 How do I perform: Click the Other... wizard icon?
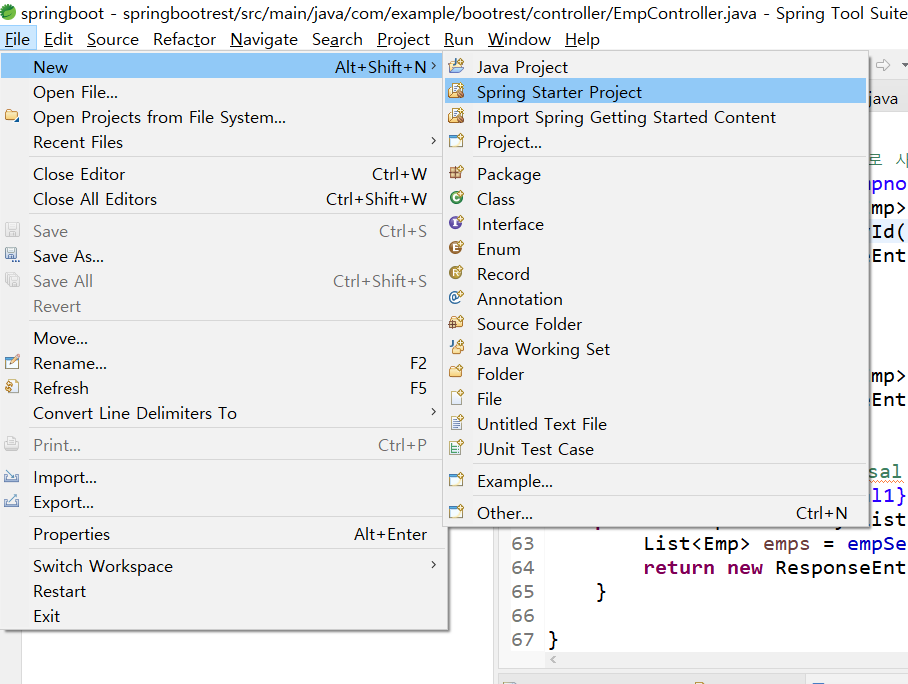pyautogui.click(x=456, y=512)
